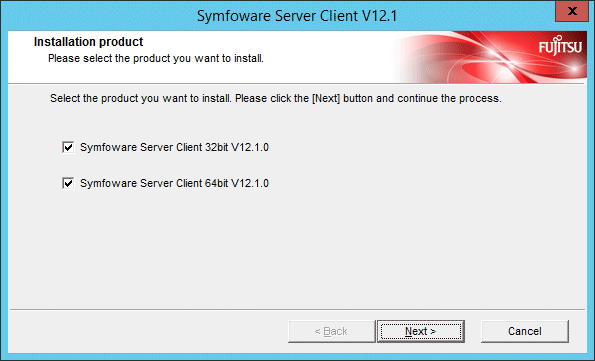Click the 'Please select the product' subtitle
This screenshot has width=595, height=361.
[x=156, y=58]
